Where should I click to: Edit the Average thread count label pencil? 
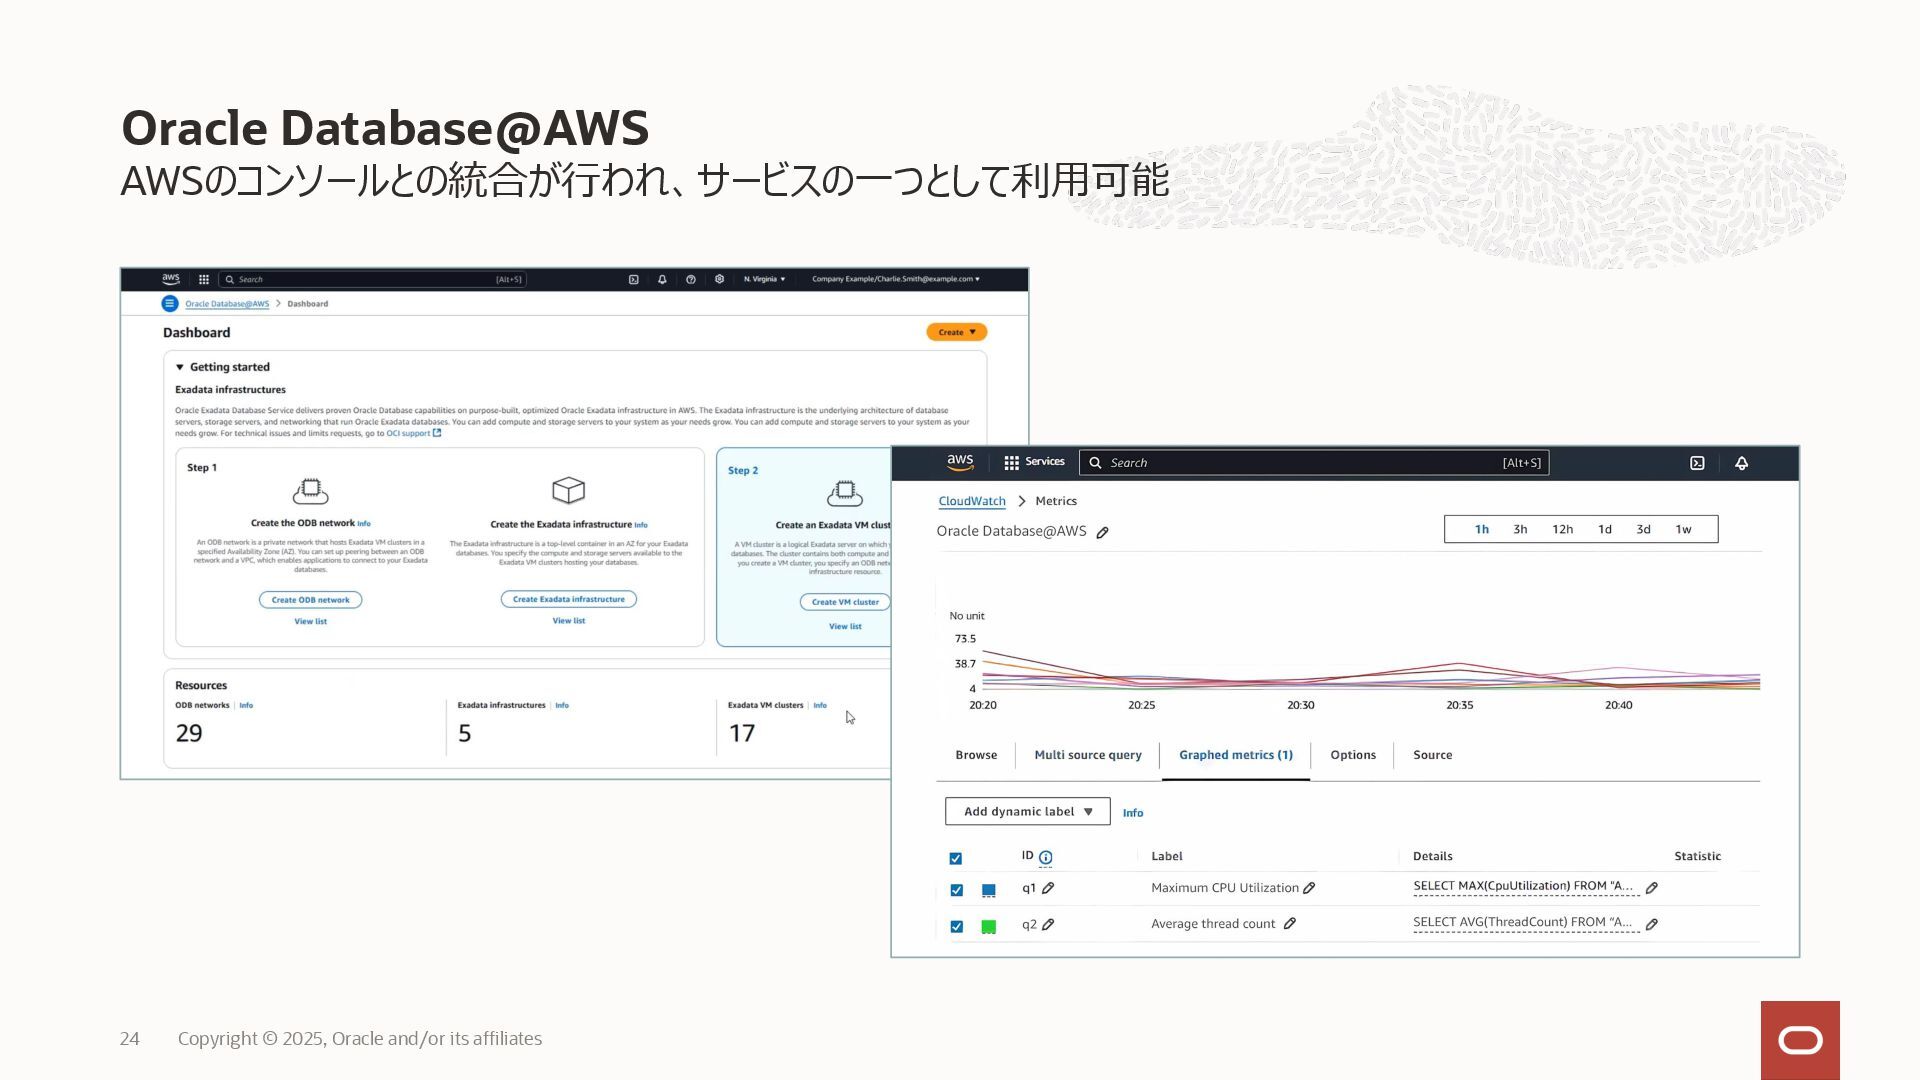coord(1290,924)
